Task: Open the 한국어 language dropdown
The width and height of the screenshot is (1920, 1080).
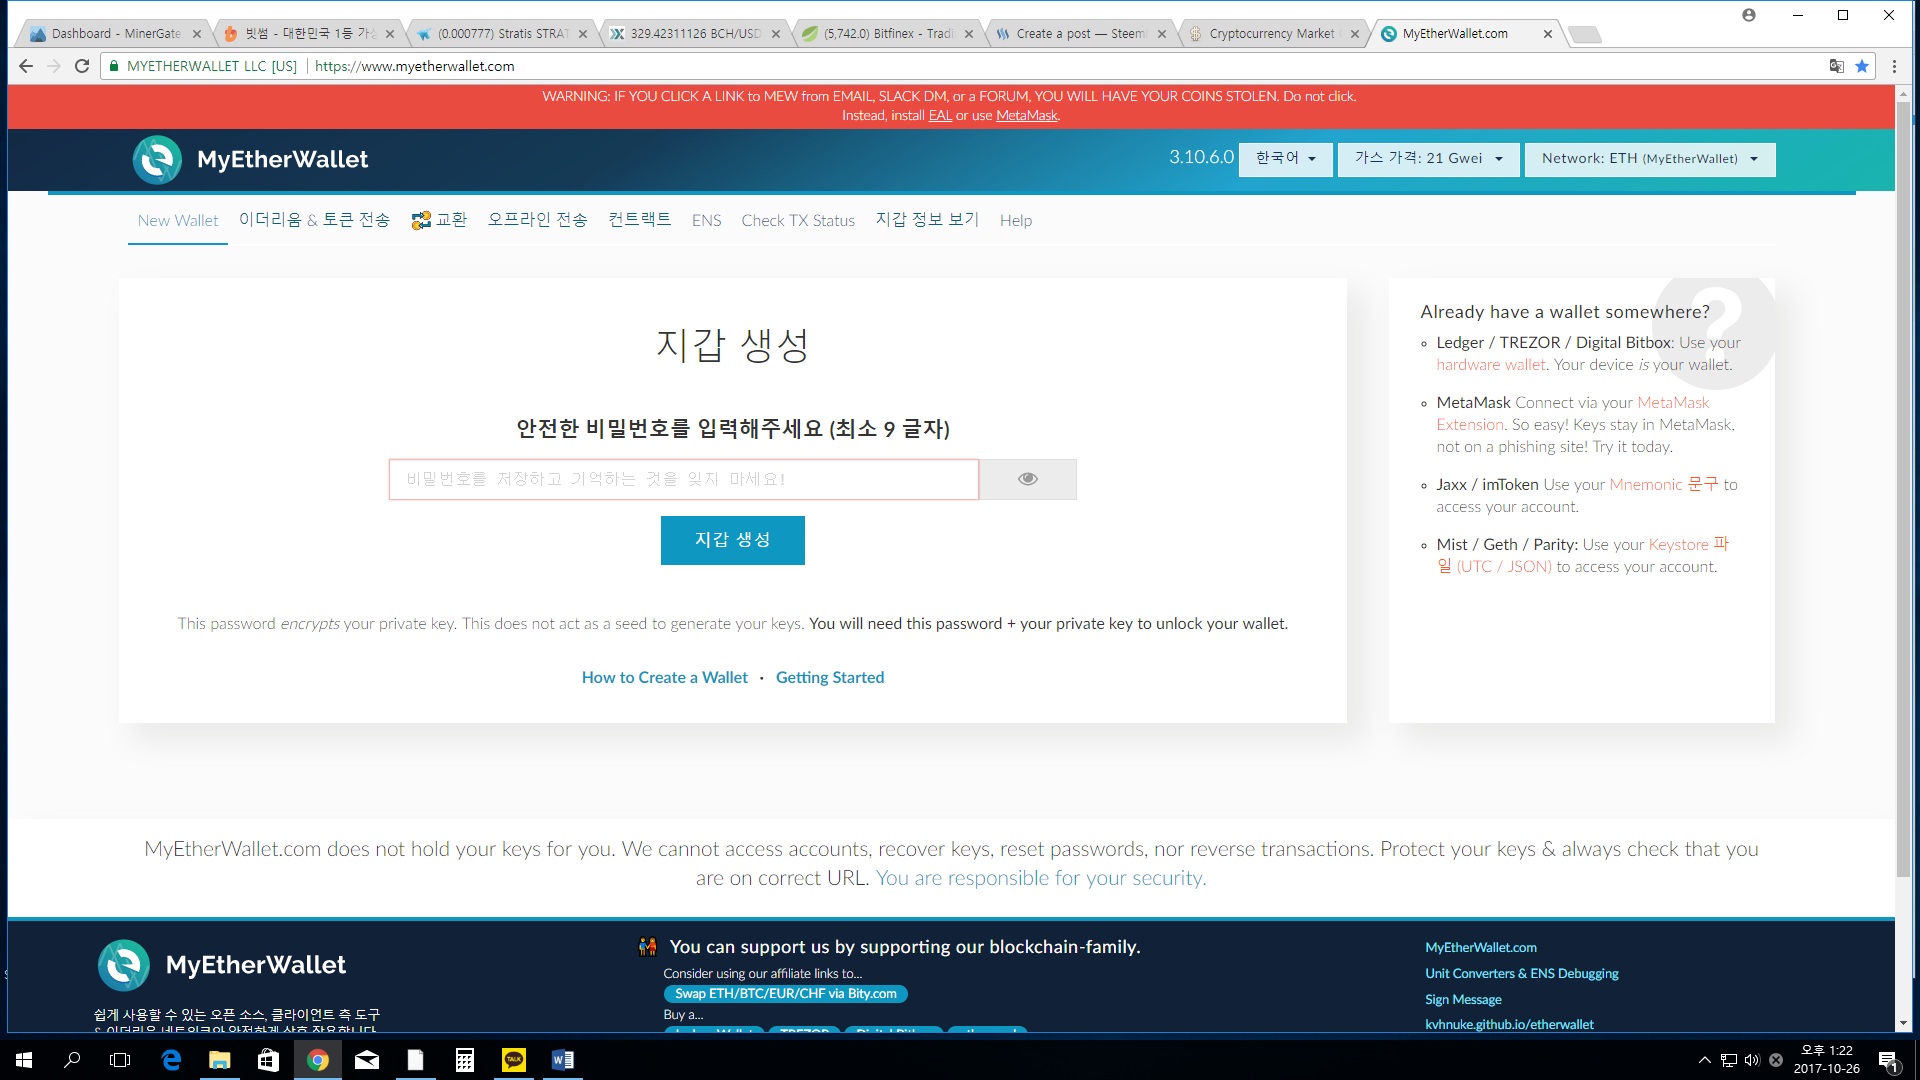Action: click(x=1285, y=159)
